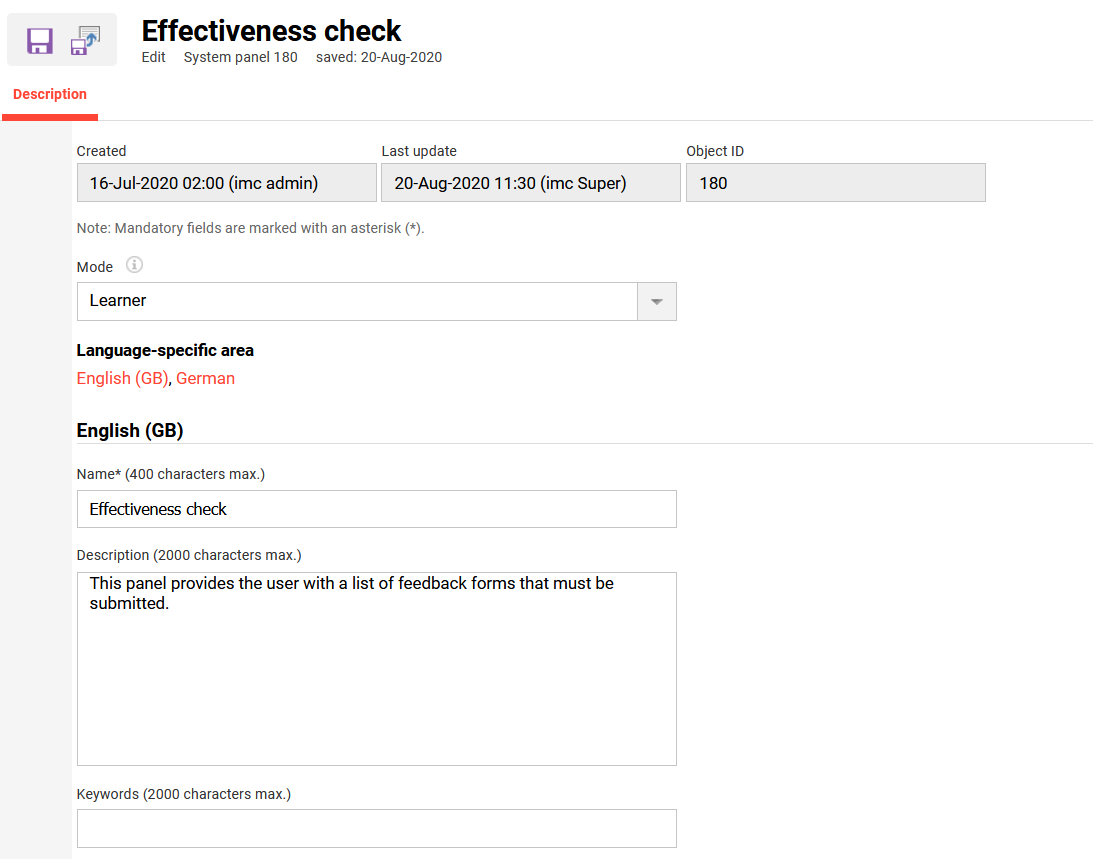Open the English (GB) language link
This screenshot has height=859, width=1093.
[122, 378]
